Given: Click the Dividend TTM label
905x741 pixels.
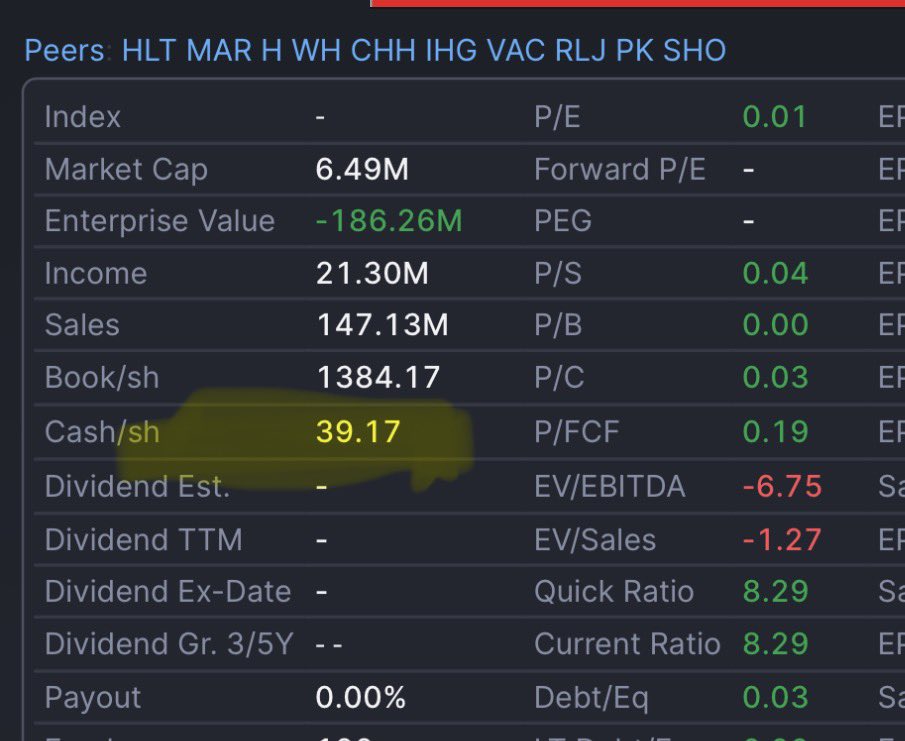Looking at the screenshot, I should click(144, 540).
